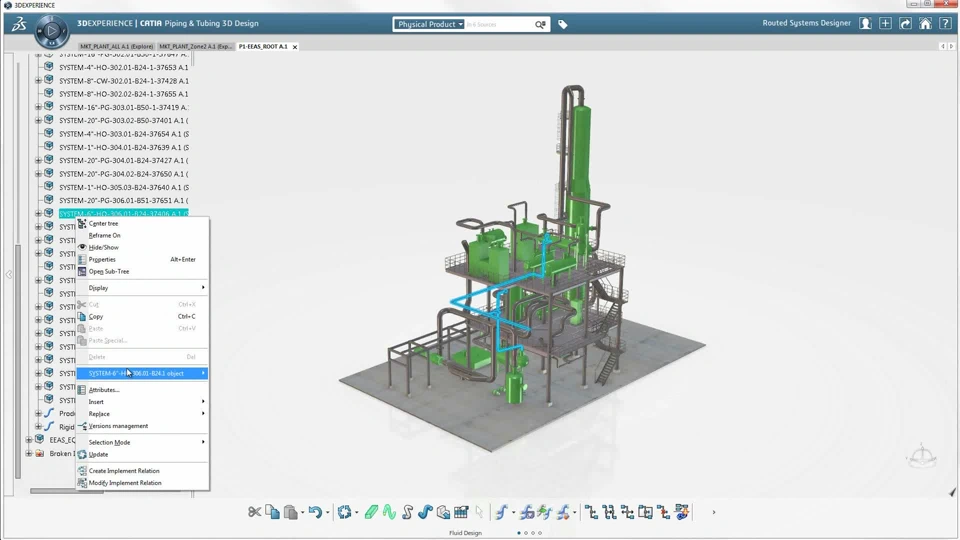Switch to MKT_PLANT_Zone2 A.1 tab

click(x=195, y=47)
